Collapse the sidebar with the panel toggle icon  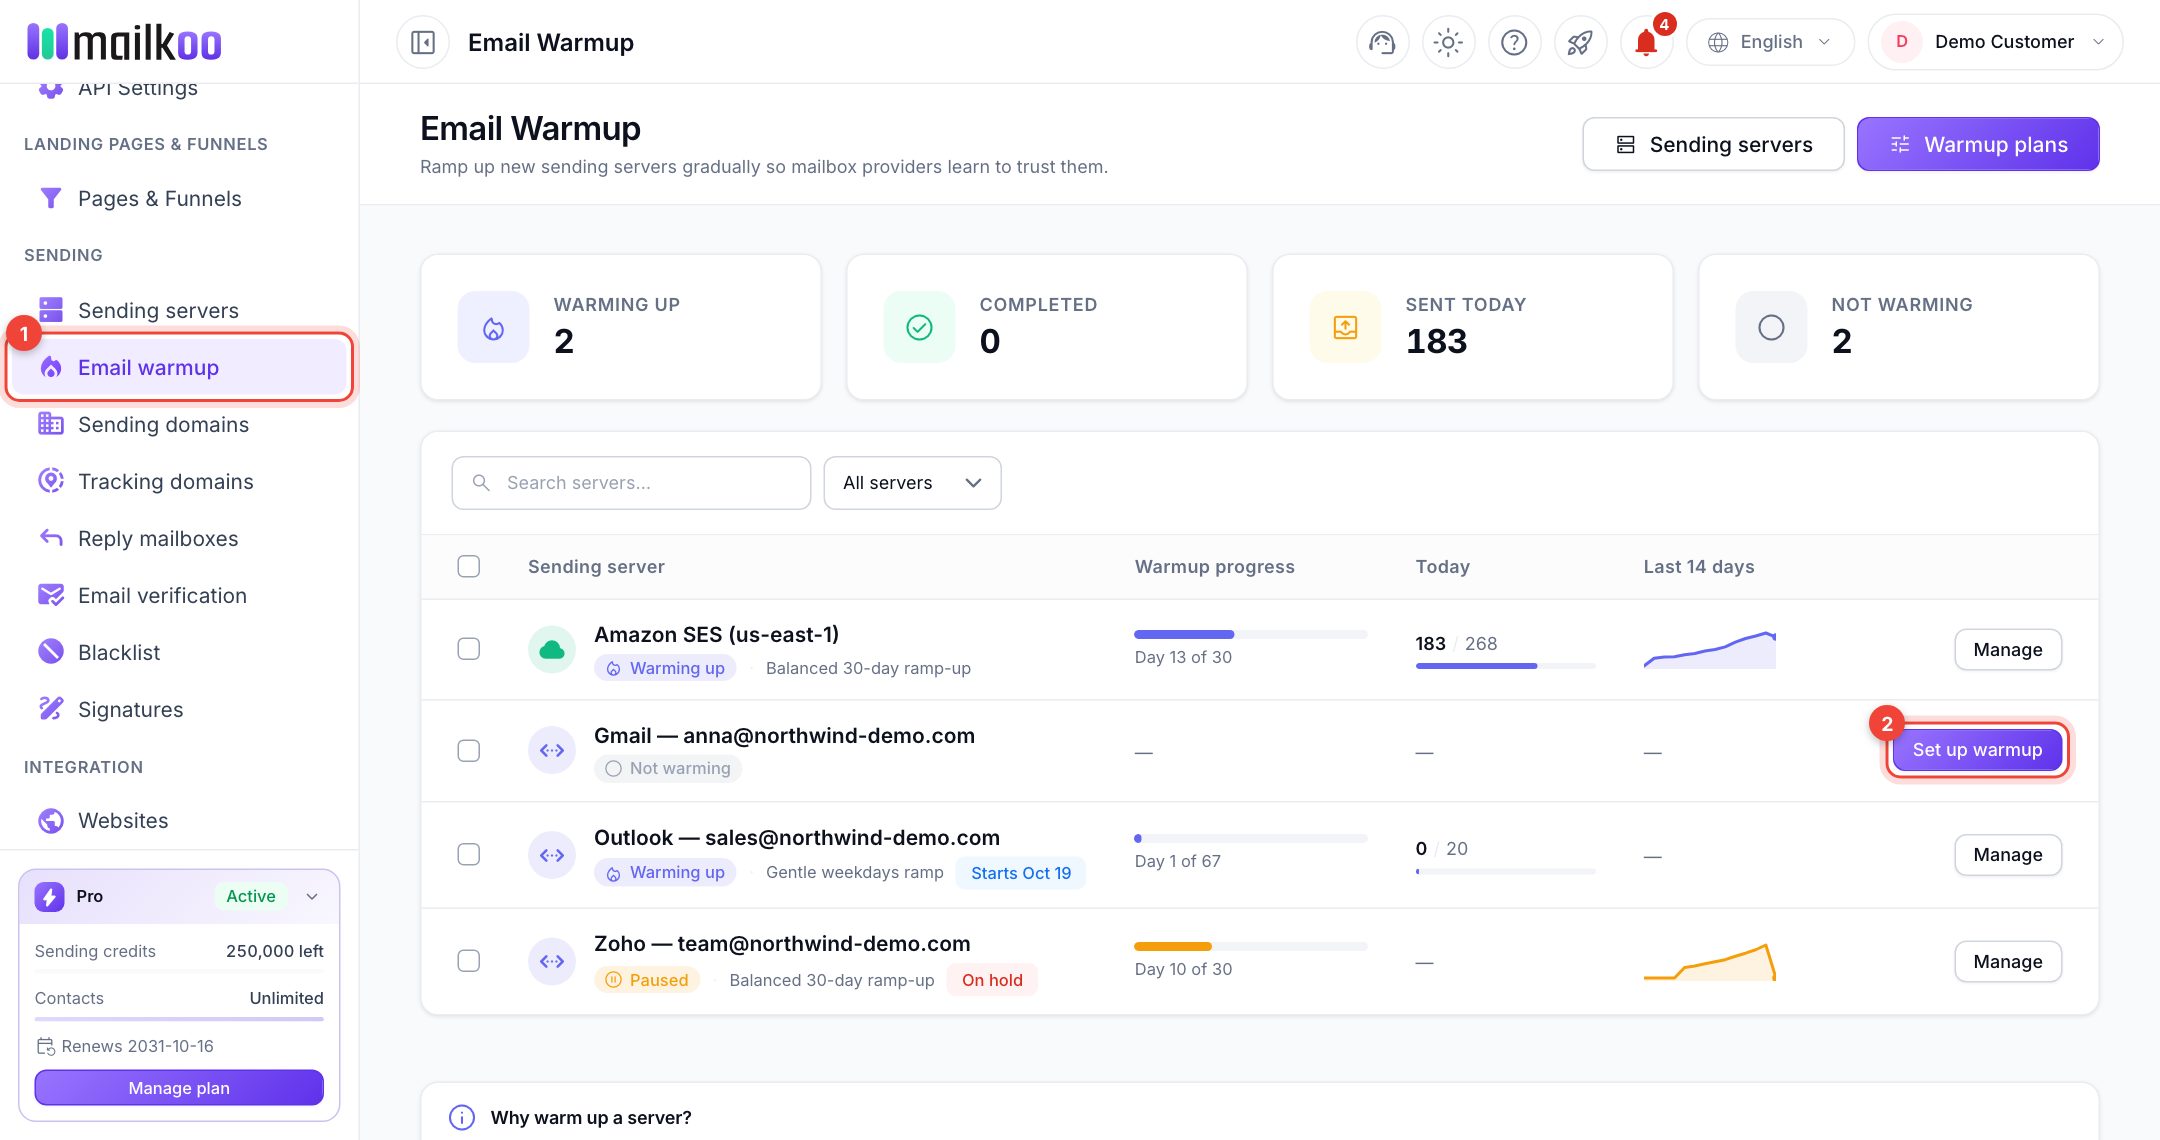click(x=423, y=42)
